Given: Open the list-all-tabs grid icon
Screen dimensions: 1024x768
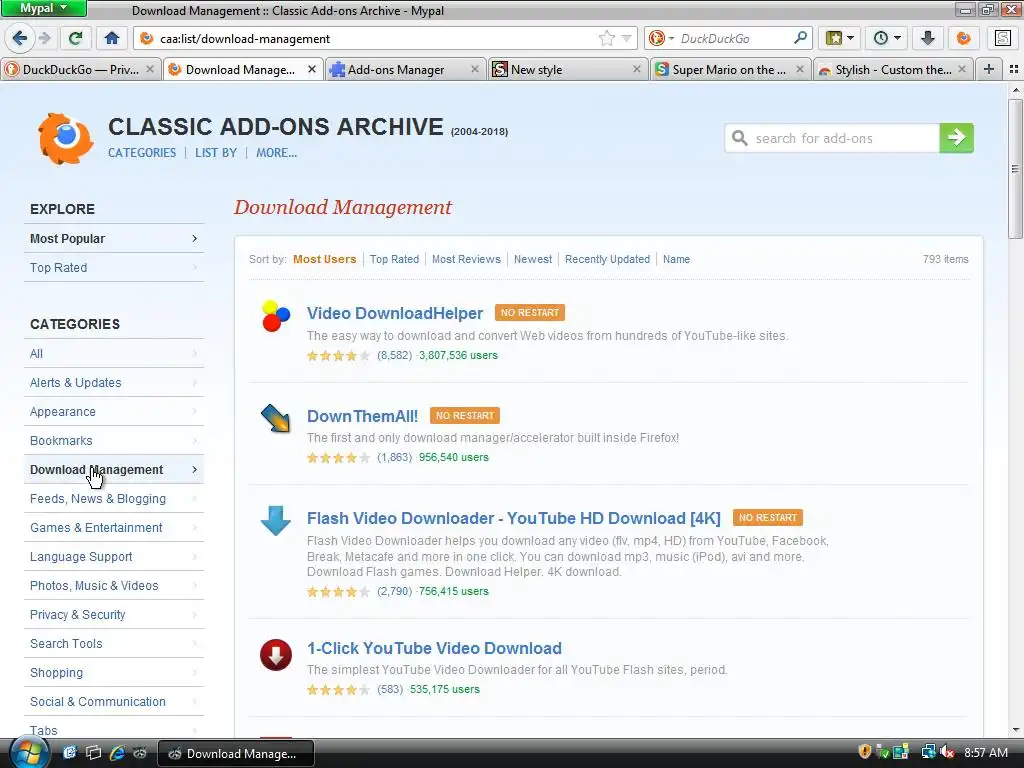Looking at the screenshot, I should 1014,69.
